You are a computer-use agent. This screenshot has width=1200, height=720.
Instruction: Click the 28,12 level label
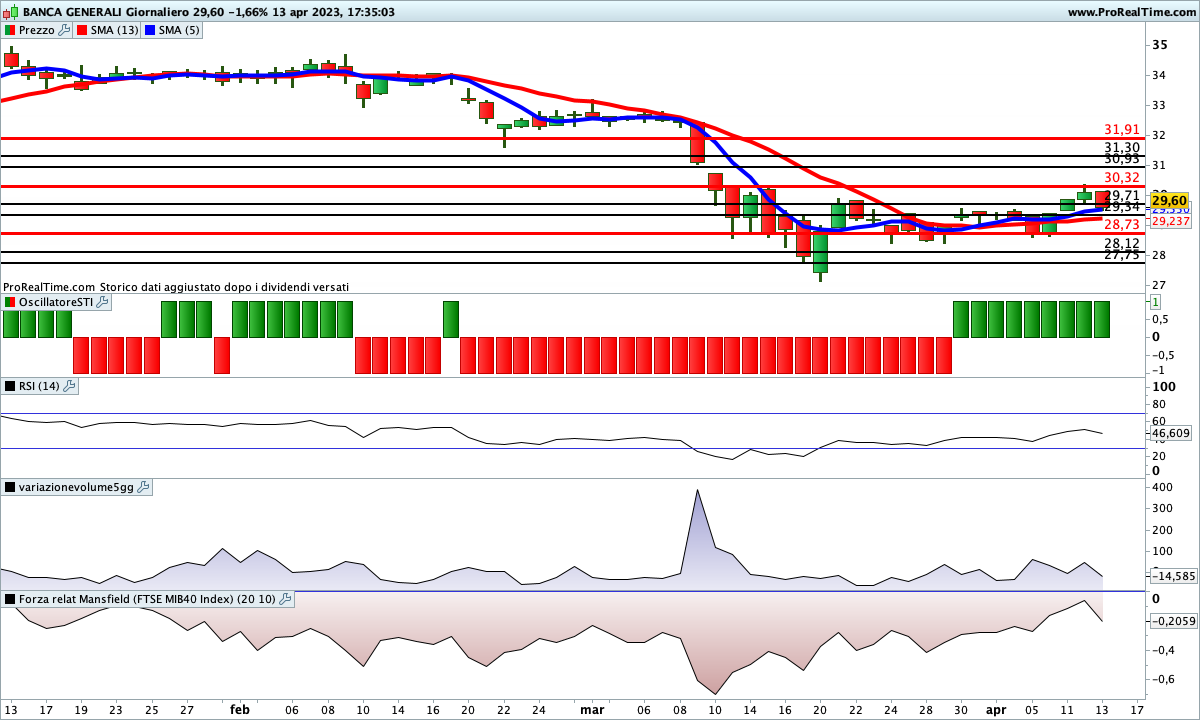[1122, 243]
